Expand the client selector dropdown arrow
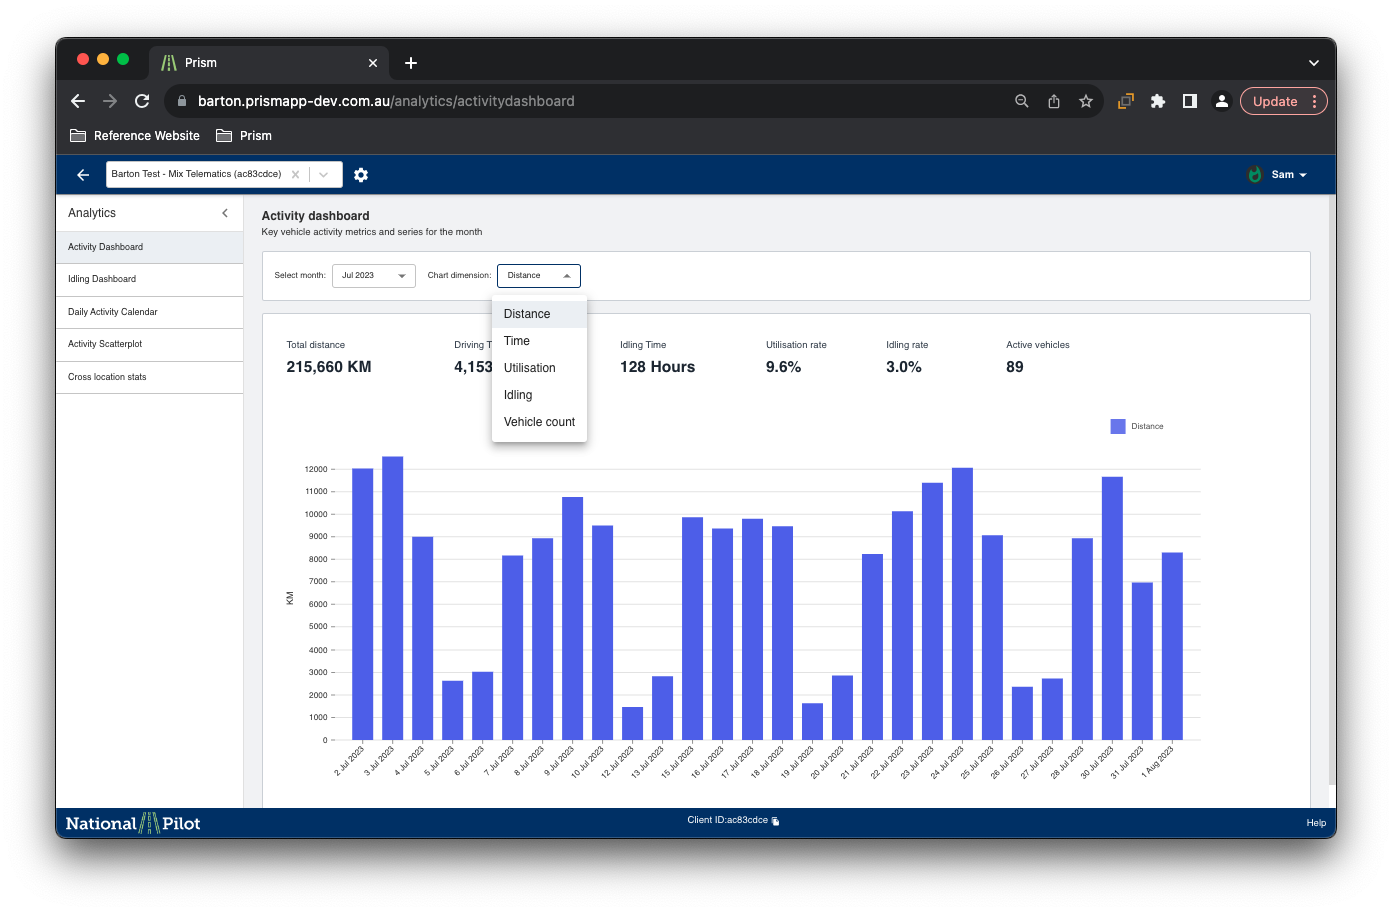Screen dimensions: 1392x912 tap(324, 174)
